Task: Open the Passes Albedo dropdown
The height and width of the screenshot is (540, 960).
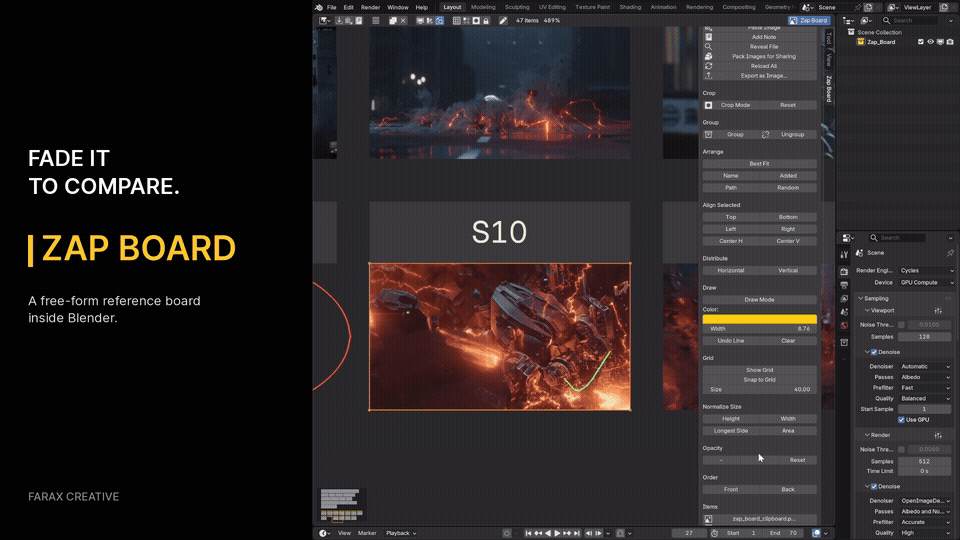Action: (x=925, y=377)
